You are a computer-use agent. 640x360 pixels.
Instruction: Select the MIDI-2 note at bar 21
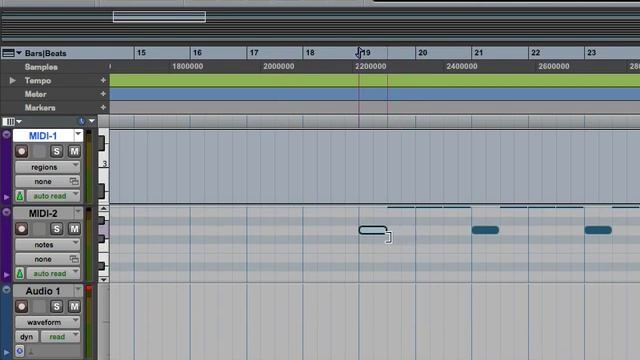[x=485, y=230]
